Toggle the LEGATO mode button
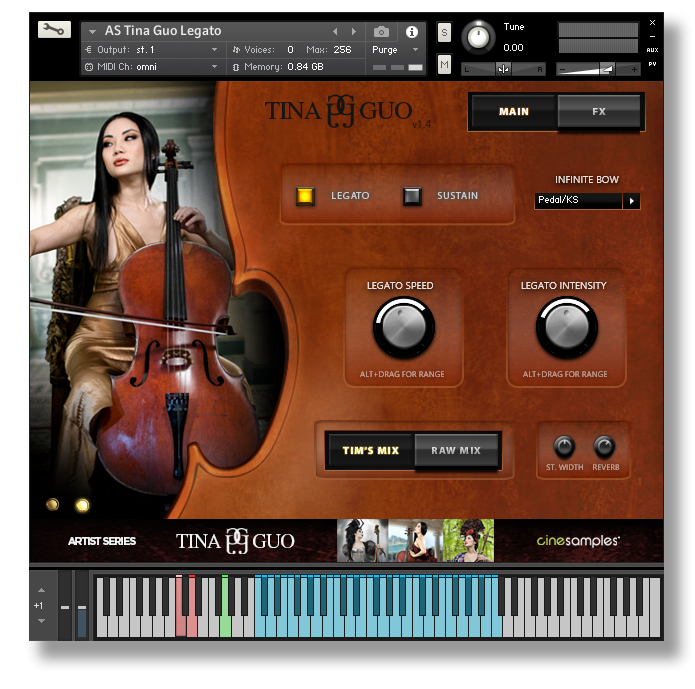 (x=305, y=196)
